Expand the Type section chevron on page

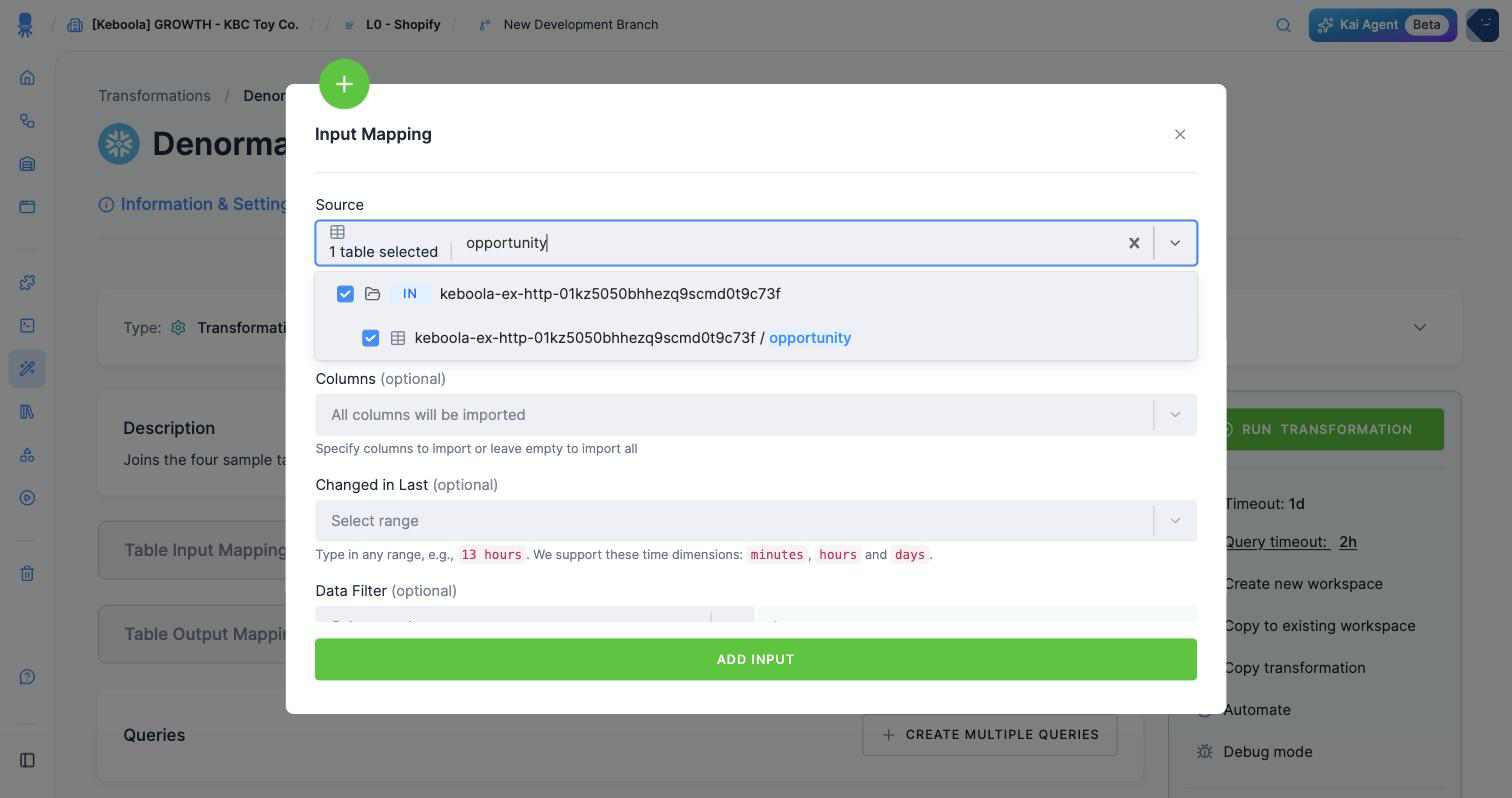[1419, 328]
